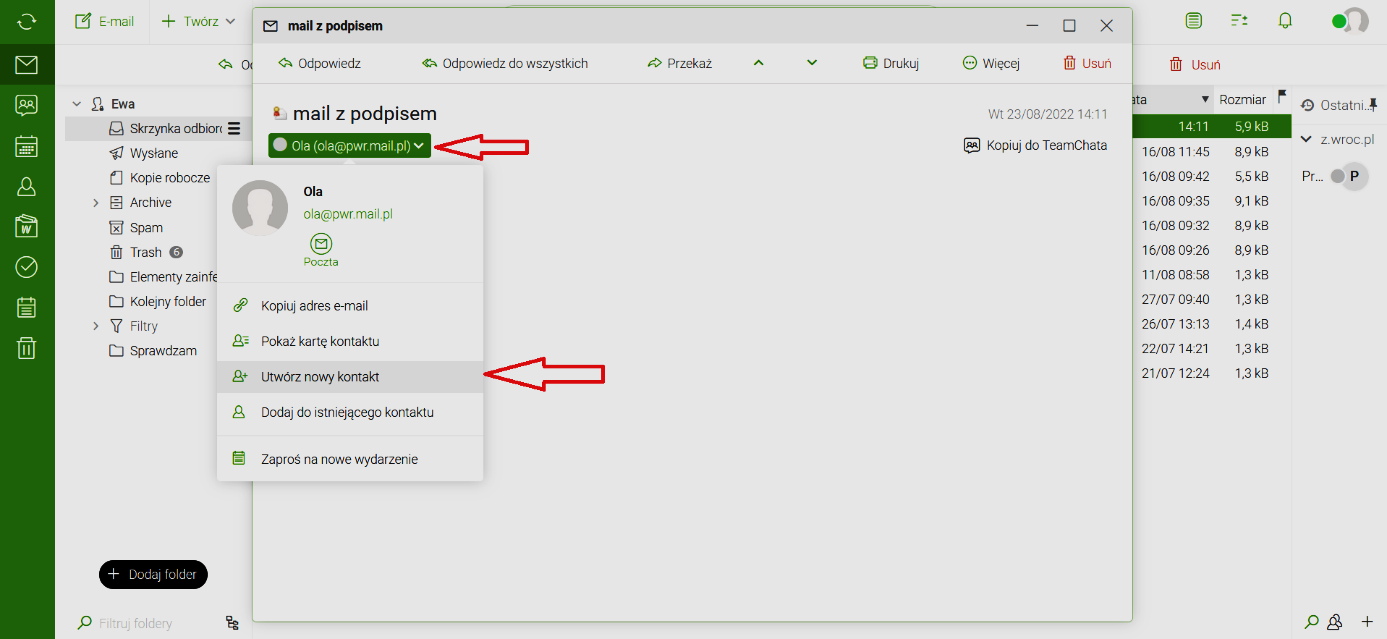Click the Drukuj print button
Image resolution: width=1387 pixels, height=639 pixels.
coord(890,63)
